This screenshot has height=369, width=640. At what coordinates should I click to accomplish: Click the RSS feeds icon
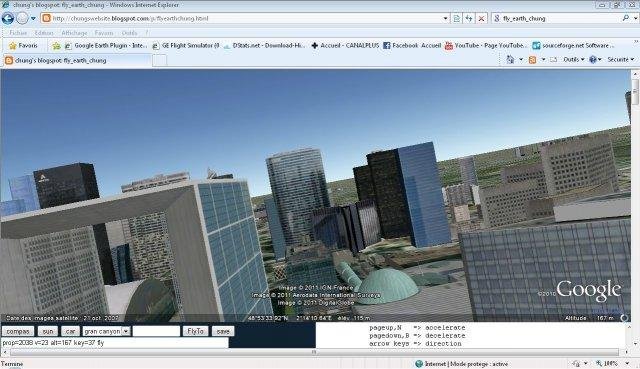(x=533, y=60)
